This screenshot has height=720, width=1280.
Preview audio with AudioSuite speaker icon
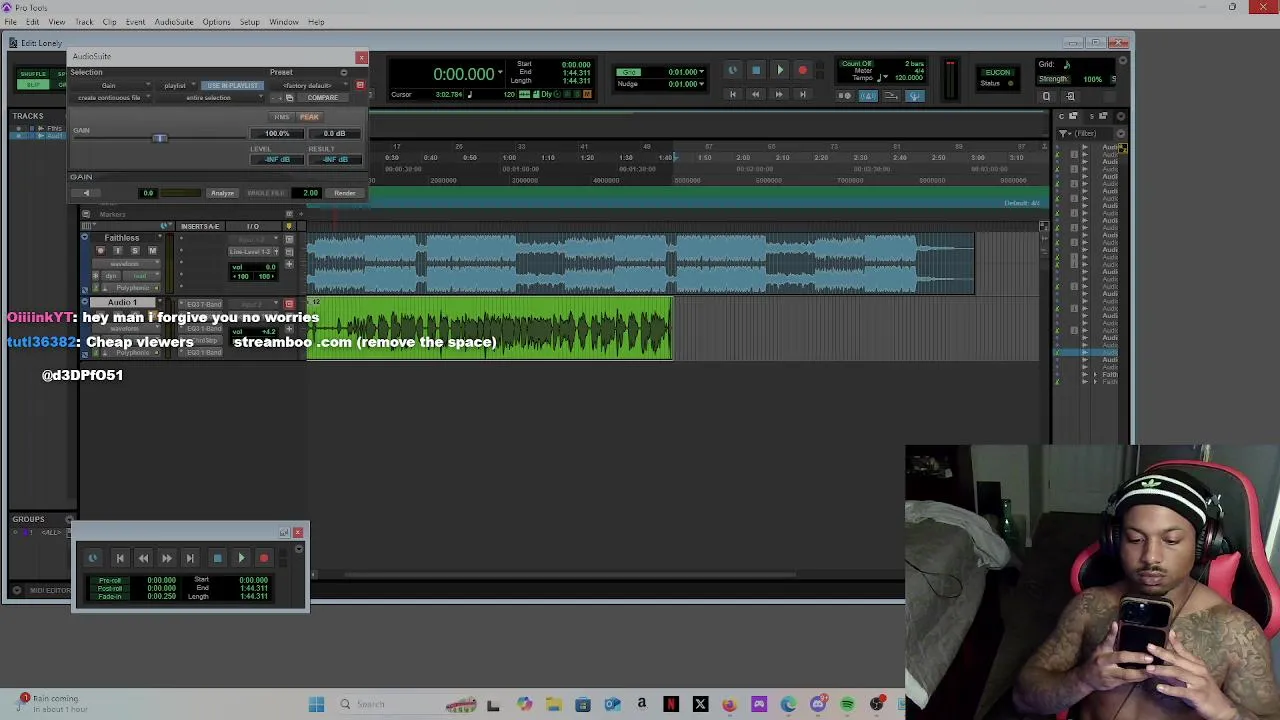[x=86, y=193]
